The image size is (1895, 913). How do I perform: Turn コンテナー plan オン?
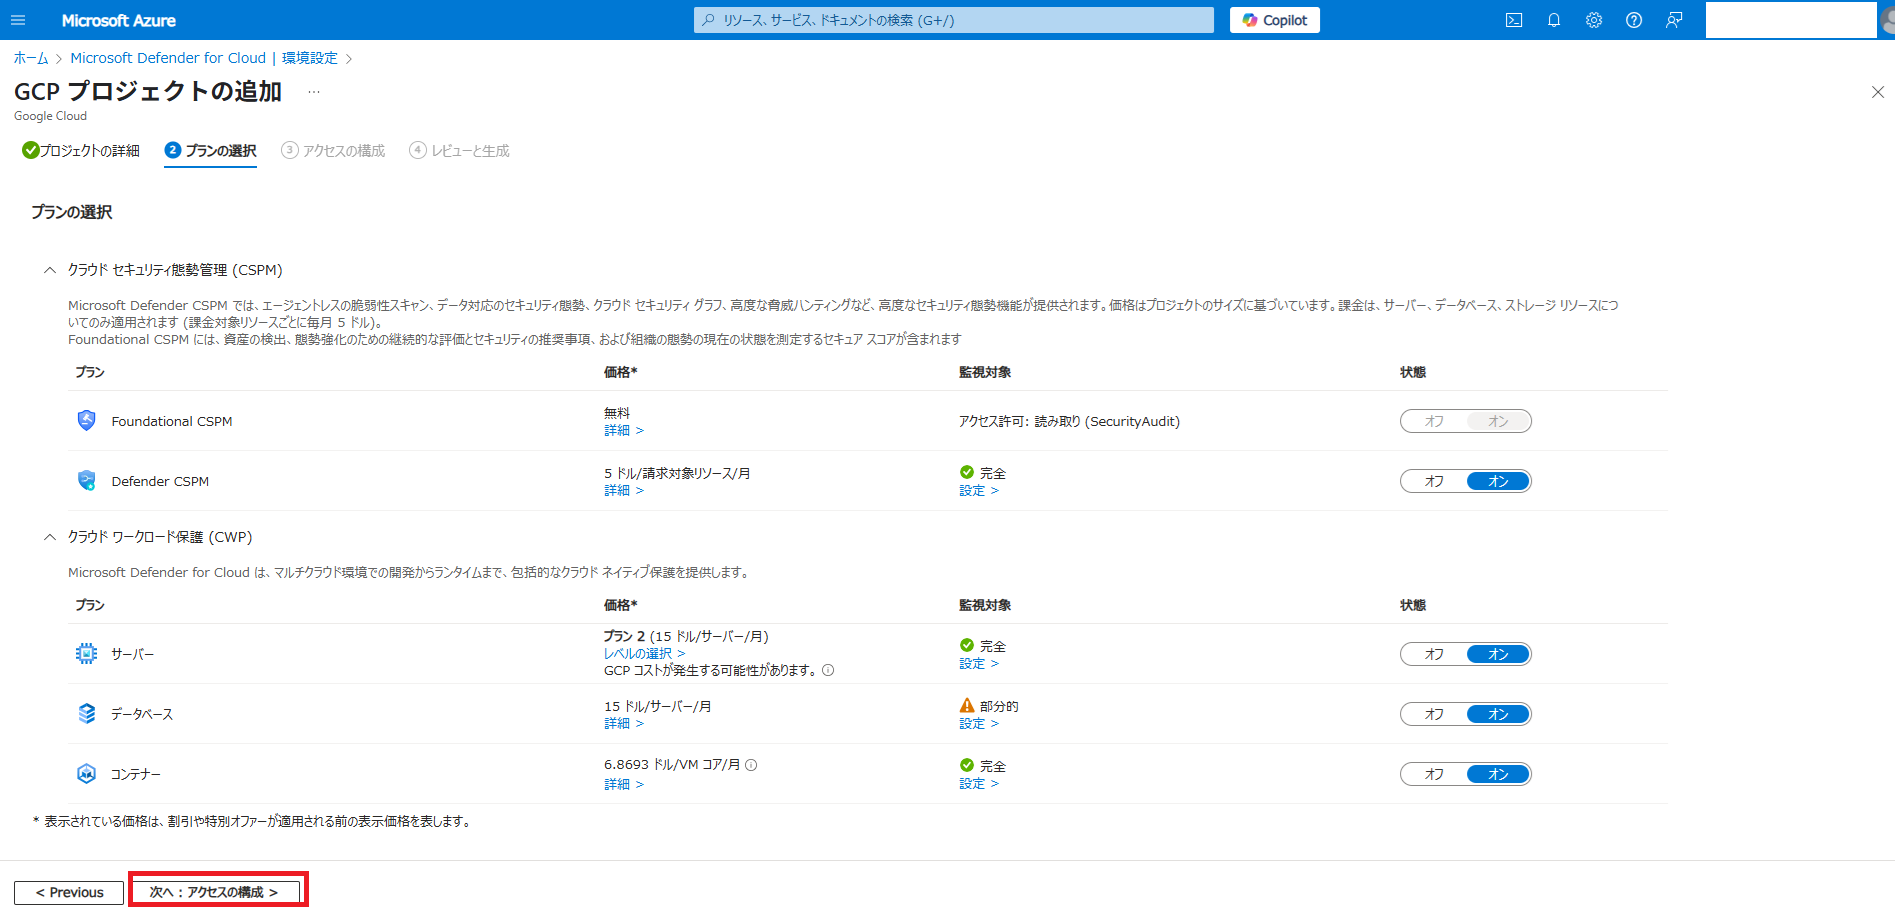1498,774
